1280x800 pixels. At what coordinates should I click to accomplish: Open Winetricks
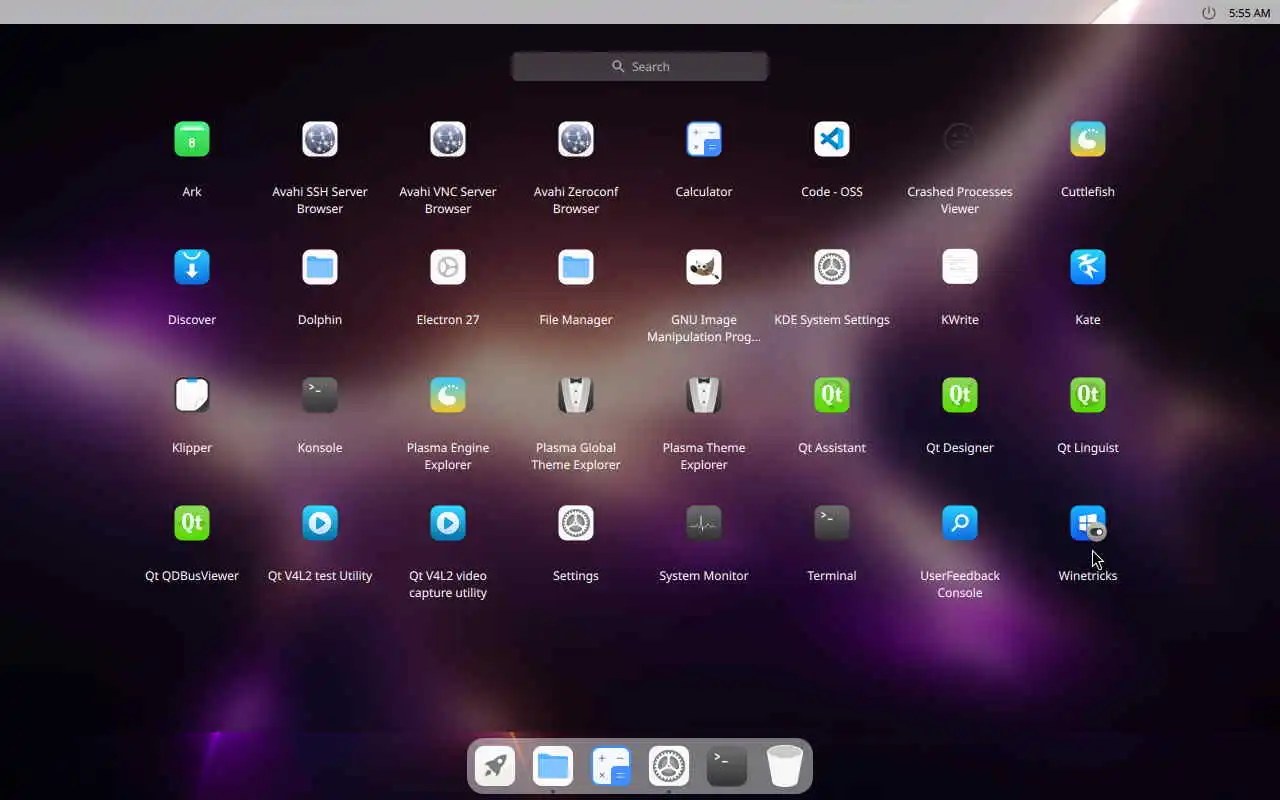pos(1088,523)
